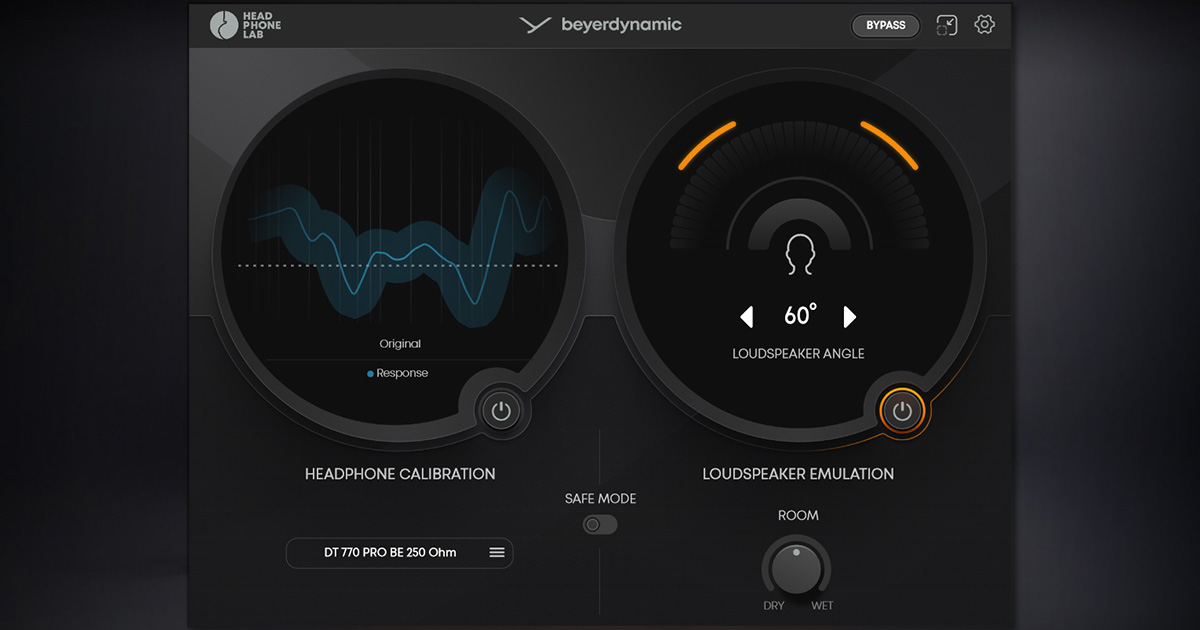Enable Safe Mode
This screenshot has width=1200, height=630.
pos(599,524)
